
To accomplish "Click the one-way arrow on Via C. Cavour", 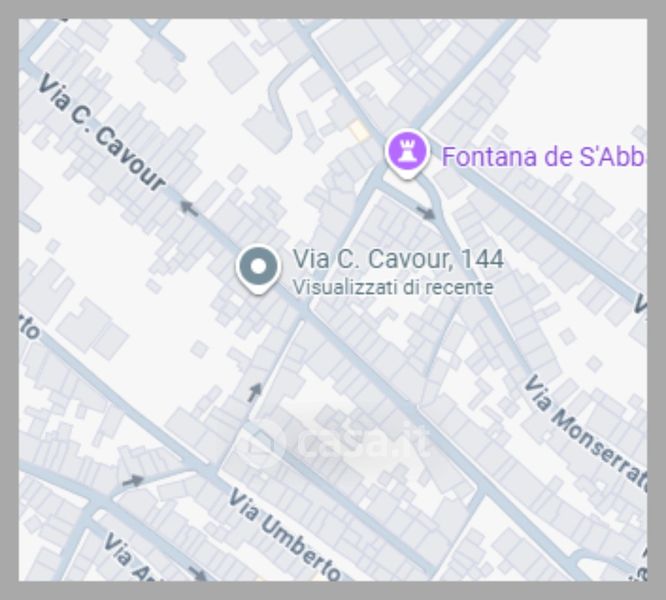I will pyautogui.click(x=189, y=208).
